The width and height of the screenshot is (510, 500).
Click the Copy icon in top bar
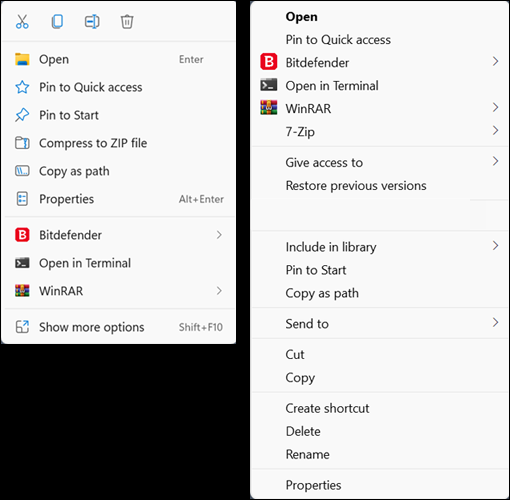tap(57, 22)
